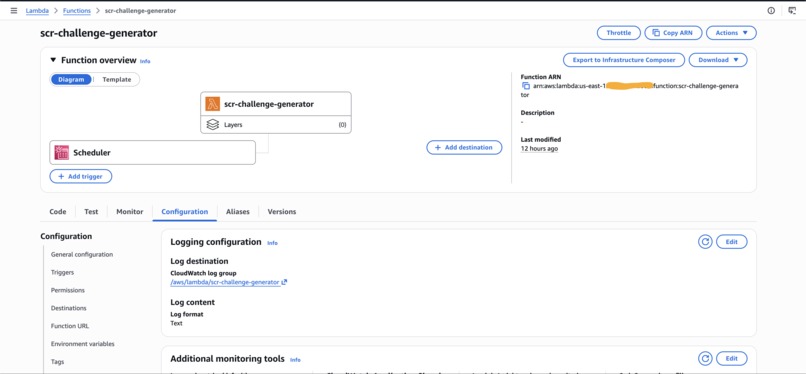Image resolution: width=806 pixels, height=374 pixels.
Task: Refresh the Additional monitoring tools panel
Action: point(705,359)
